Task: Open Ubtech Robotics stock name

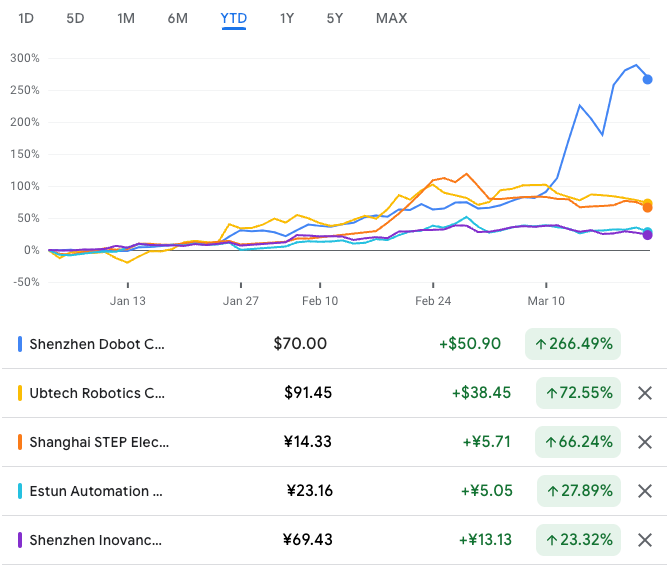Action: 97,393
